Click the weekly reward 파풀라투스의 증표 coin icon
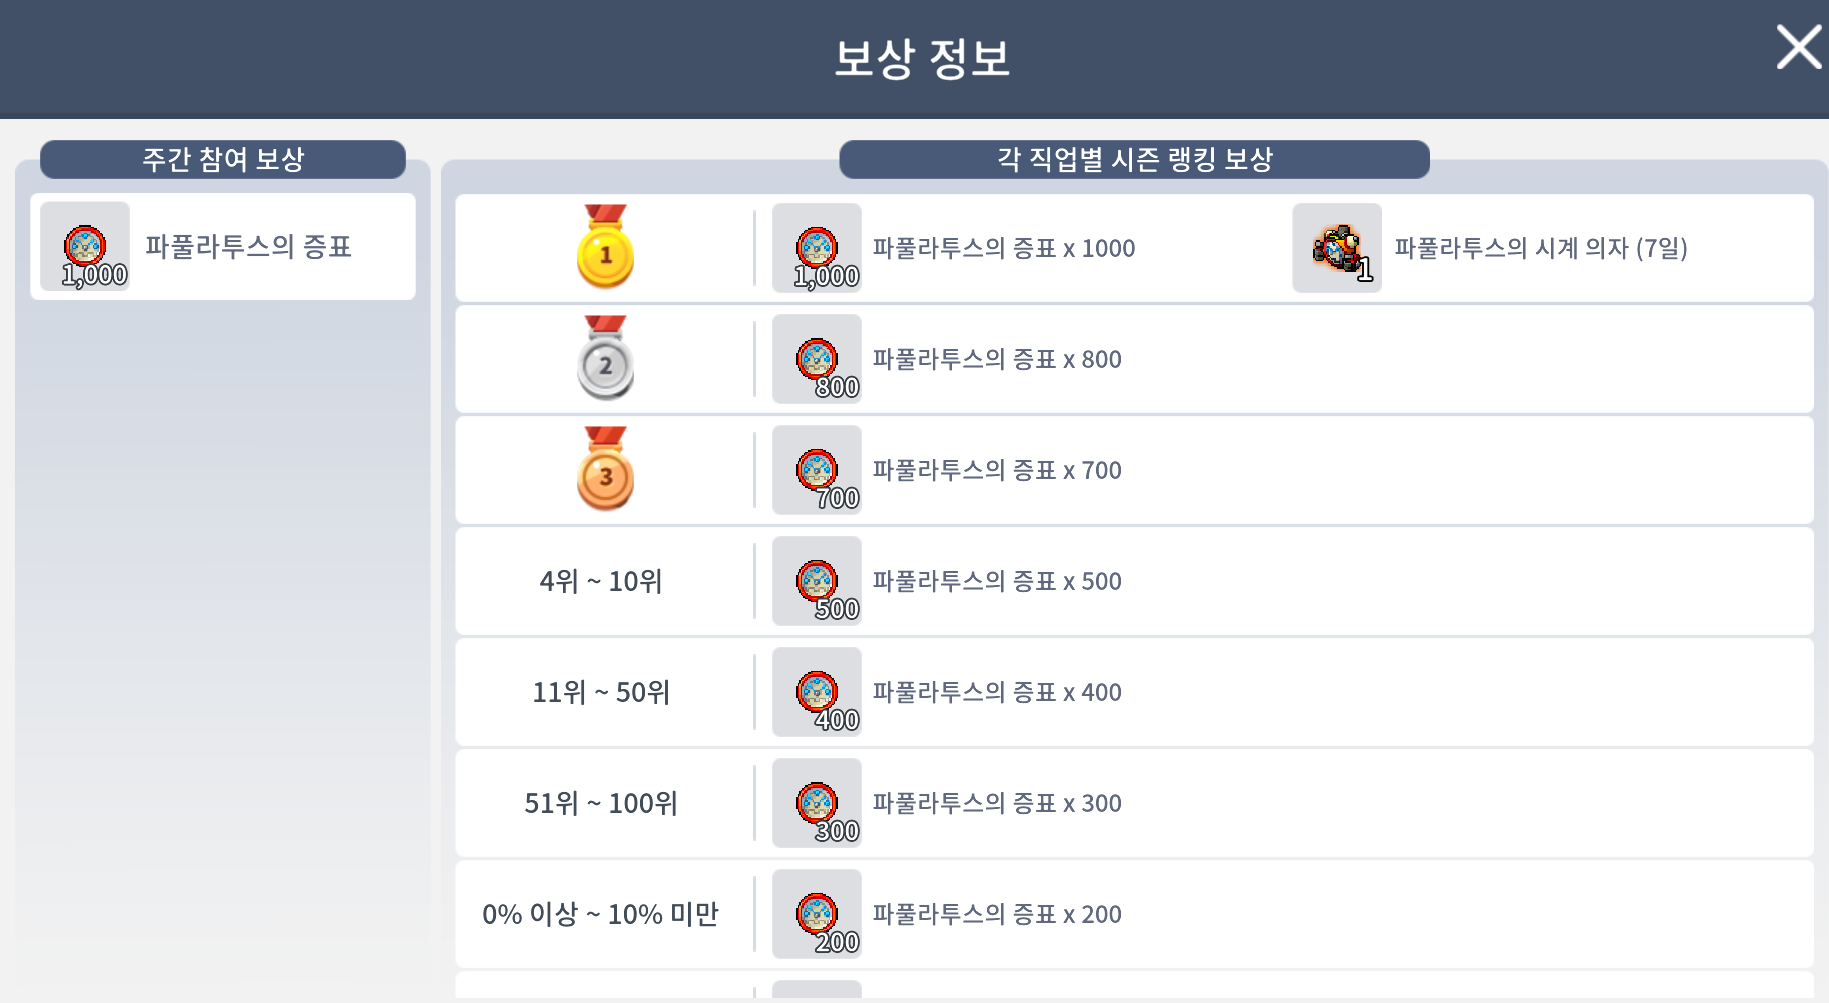 (x=85, y=246)
